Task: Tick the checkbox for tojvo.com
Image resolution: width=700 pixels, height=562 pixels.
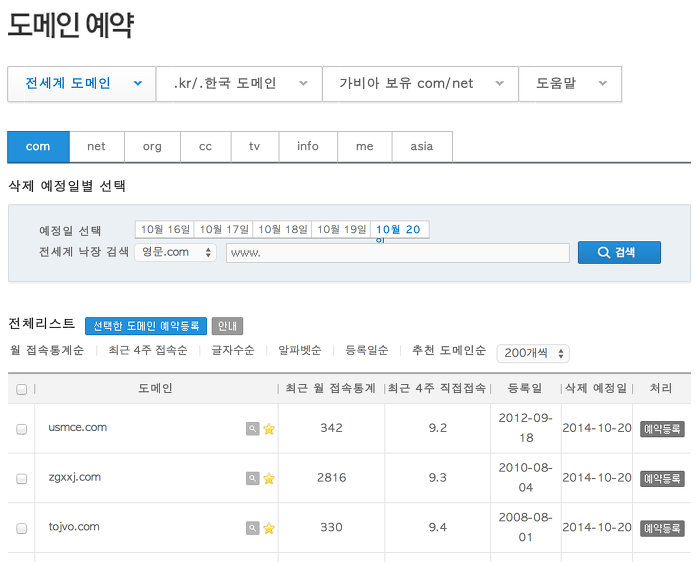Action: 21,529
